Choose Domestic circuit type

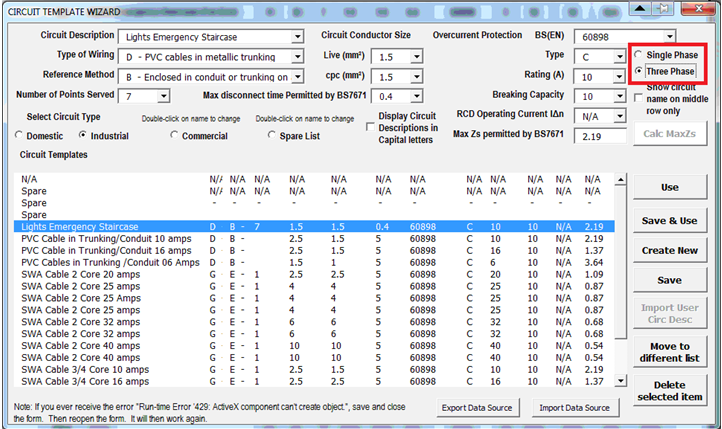point(19,135)
